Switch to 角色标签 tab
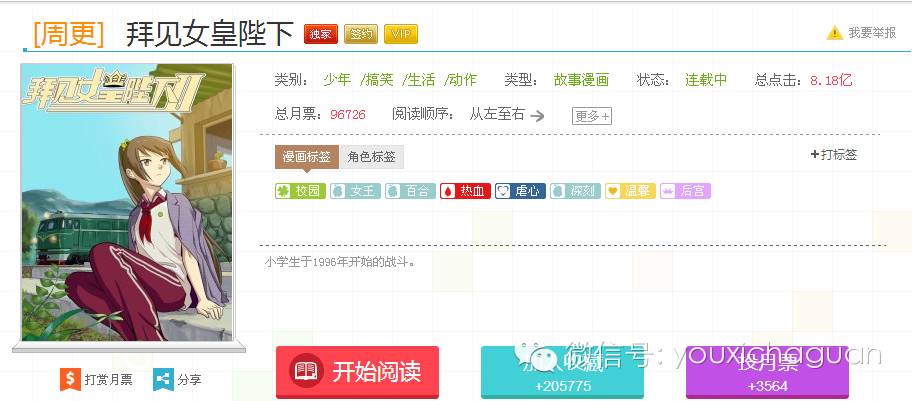 [x=371, y=157]
